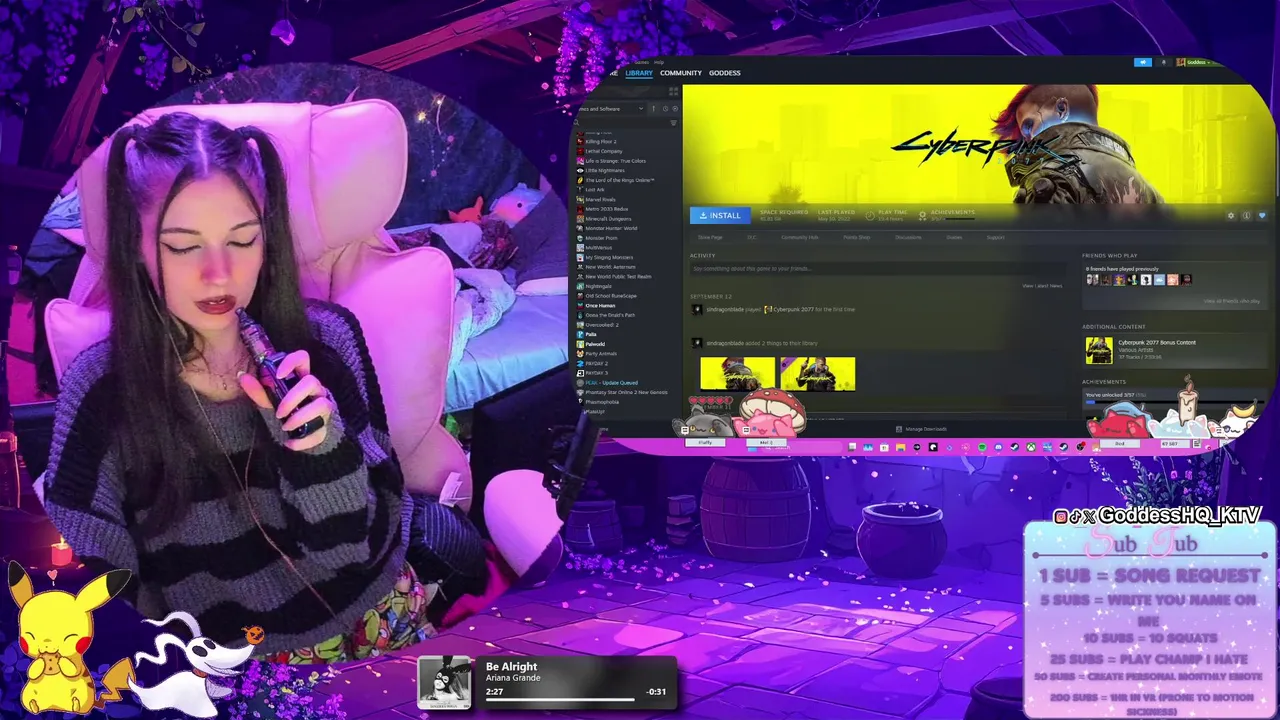This screenshot has width=1280, height=720.
Task: Open the DLC link
Action: (x=752, y=237)
